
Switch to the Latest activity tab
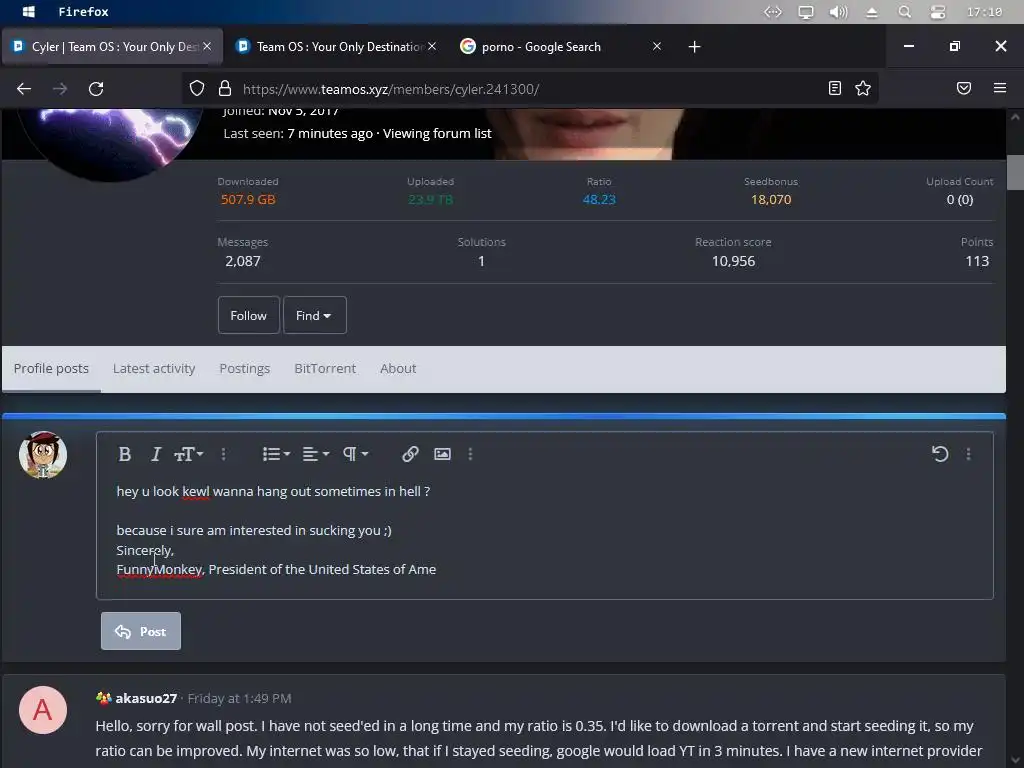point(153,368)
